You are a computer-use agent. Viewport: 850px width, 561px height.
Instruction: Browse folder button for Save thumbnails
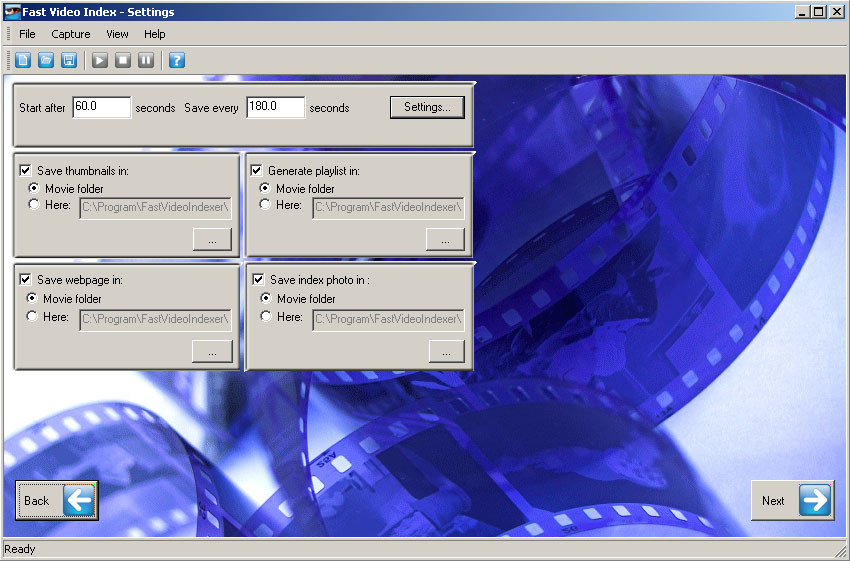212,240
